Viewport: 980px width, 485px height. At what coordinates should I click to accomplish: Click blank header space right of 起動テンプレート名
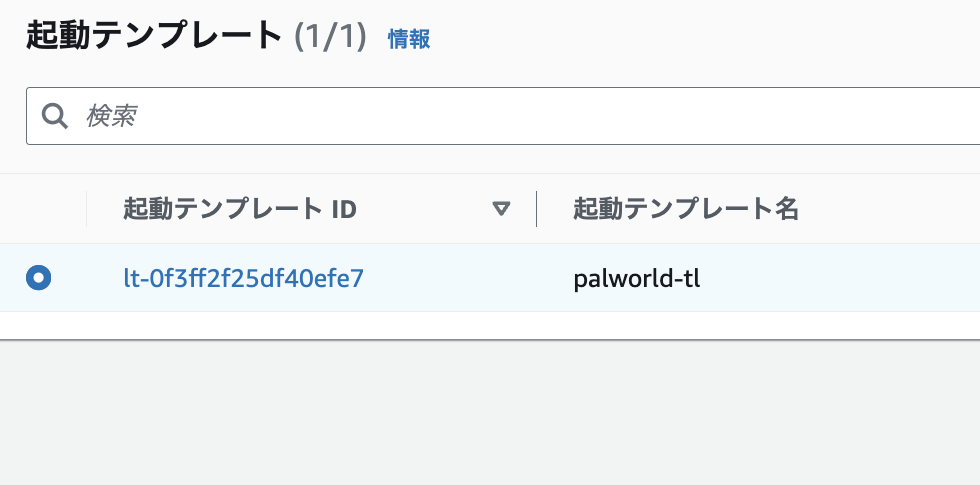(x=890, y=209)
